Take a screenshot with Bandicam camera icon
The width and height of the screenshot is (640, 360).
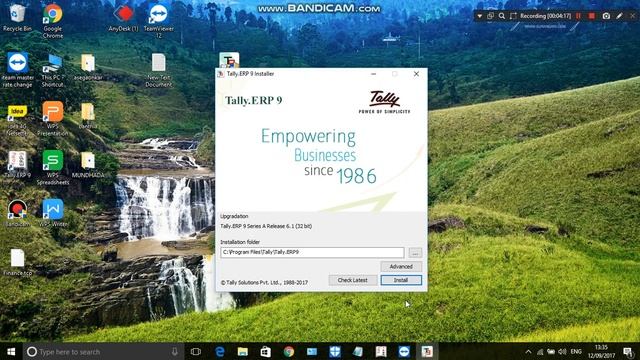(x=606, y=16)
